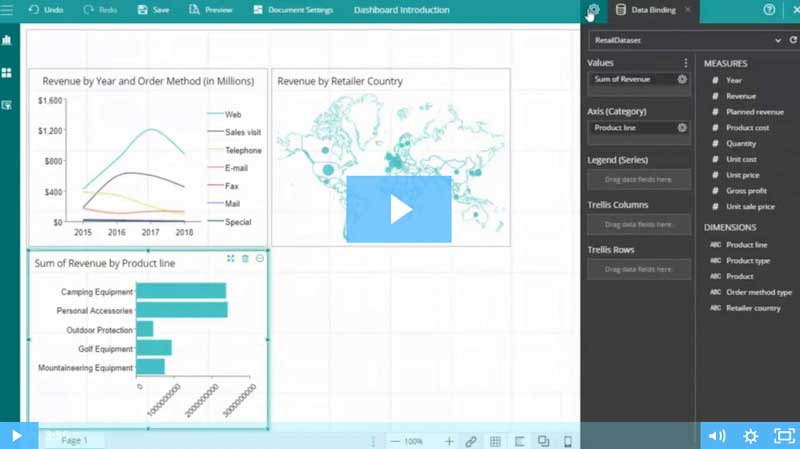Screen dimensions: 800x449
Task: Close the Data Binding tab
Action: pyautogui.click(x=688, y=10)
